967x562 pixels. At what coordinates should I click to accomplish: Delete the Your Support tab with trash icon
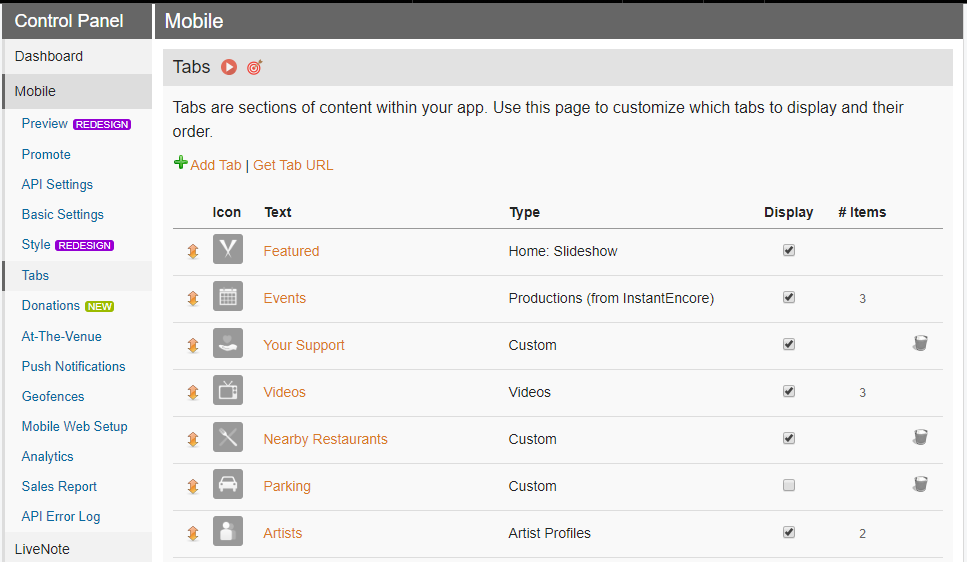coord(920,343)
